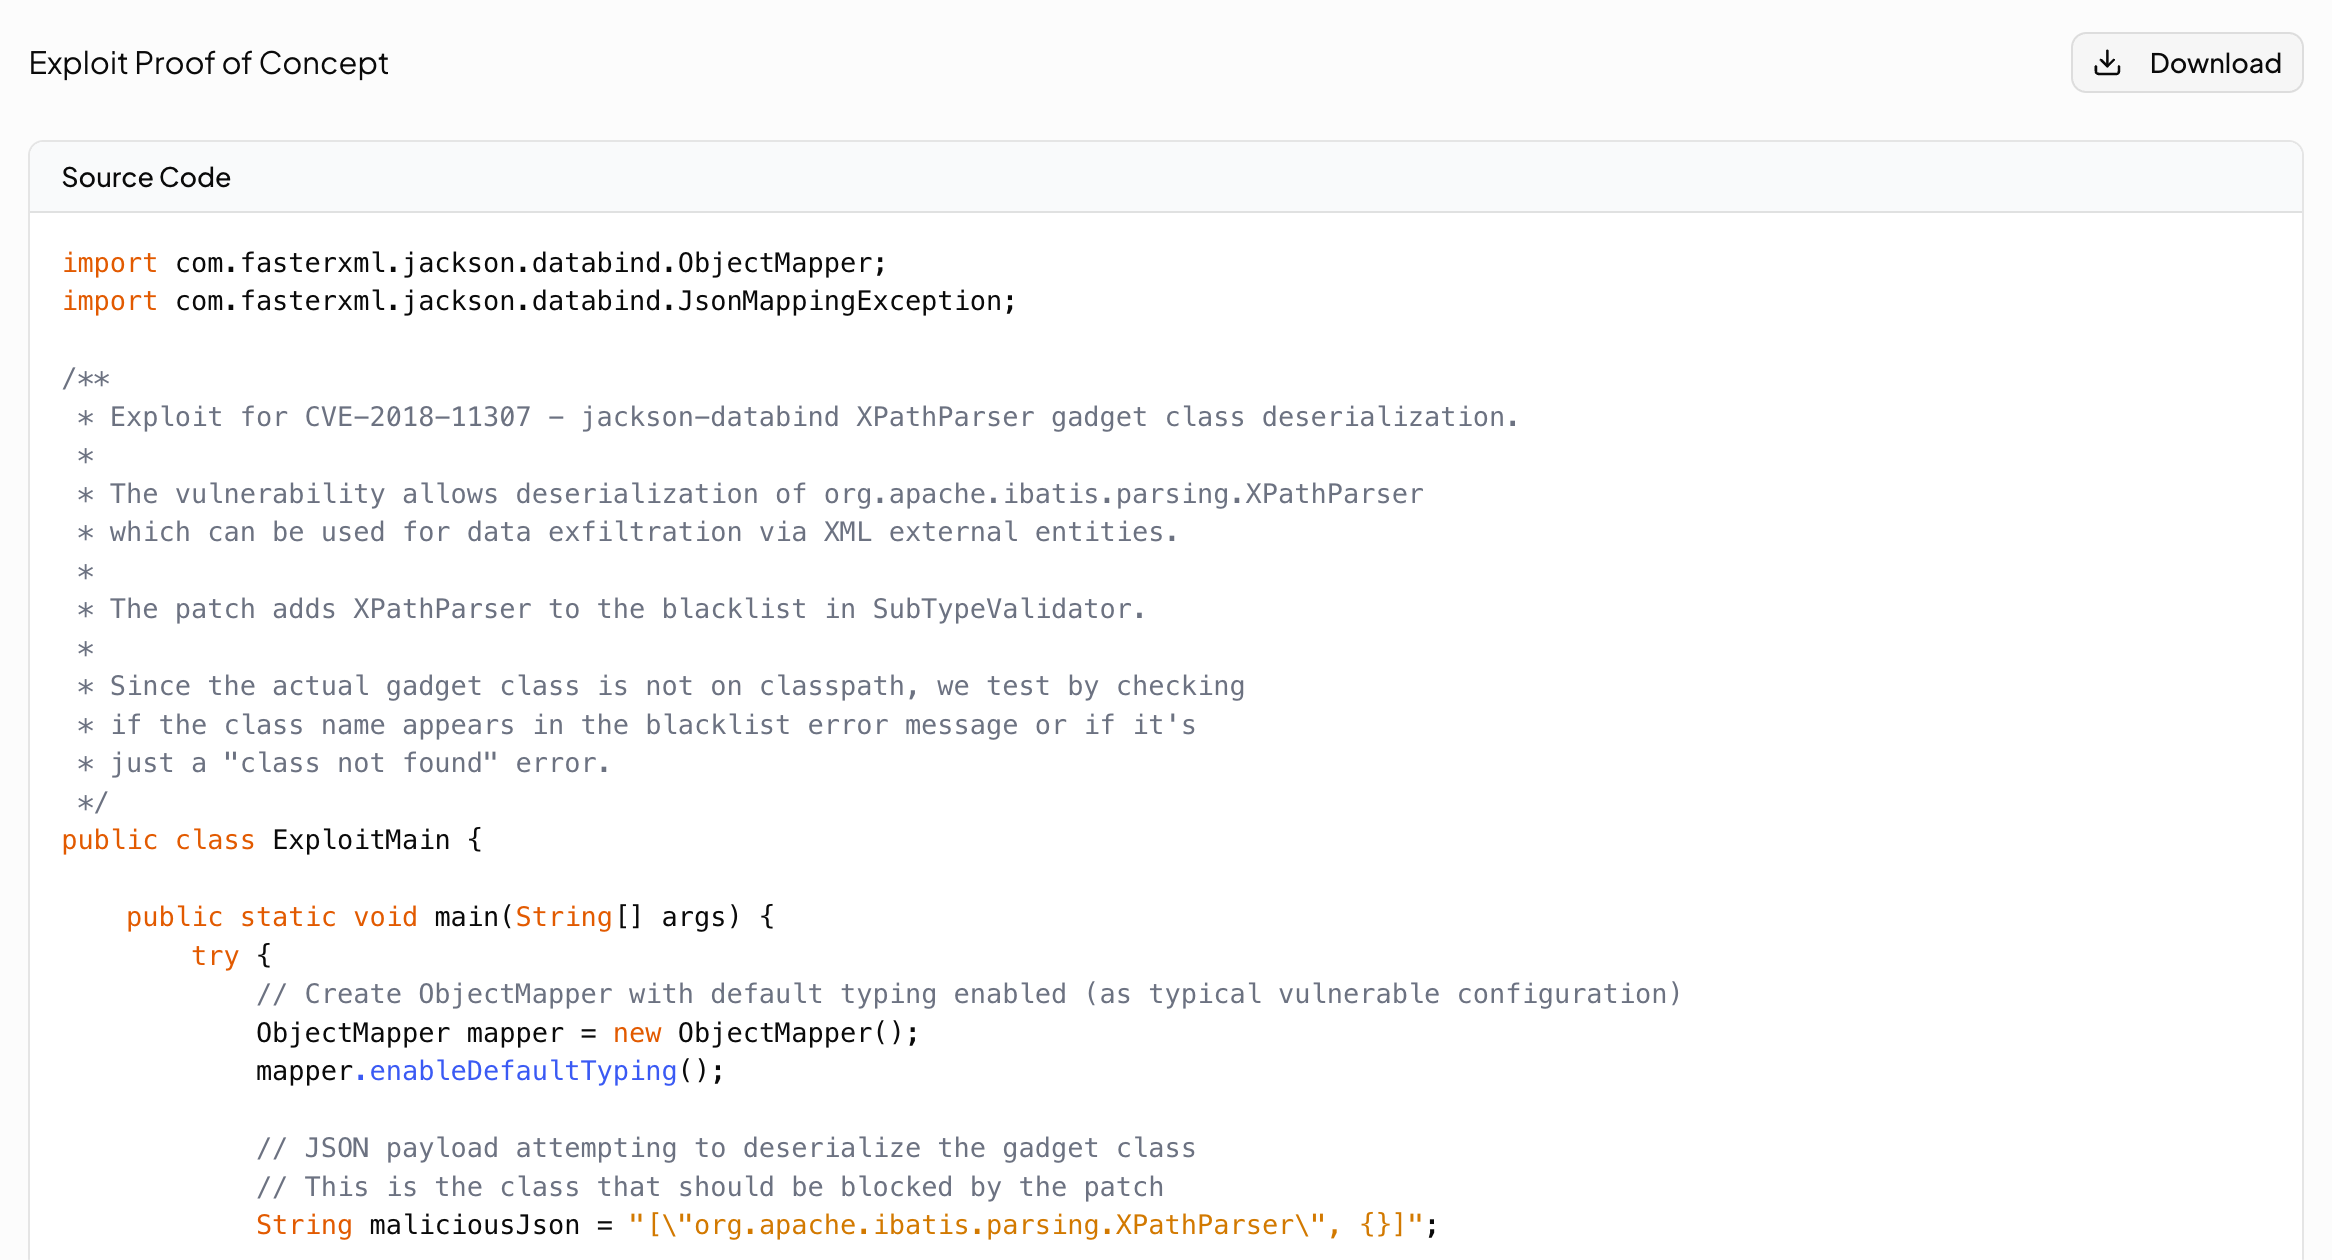This screenshot has height=1260, width=2332.
Task: Click the Exploit Proof of Concept title
Action: pos(208,63)
